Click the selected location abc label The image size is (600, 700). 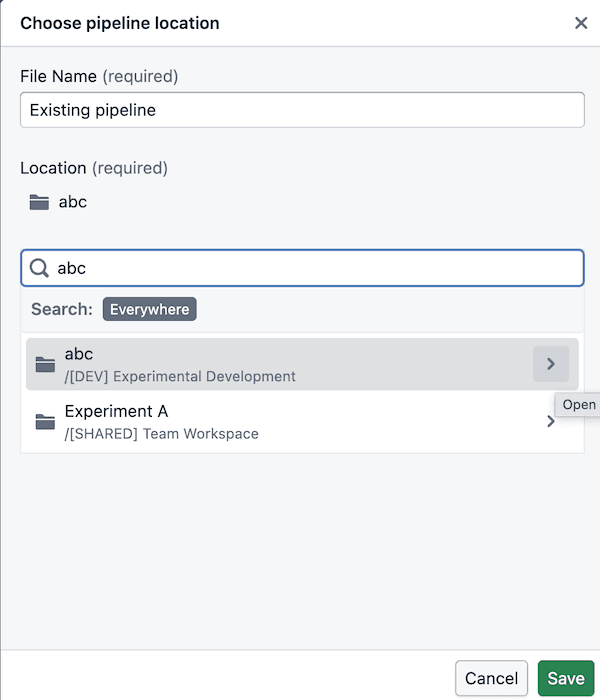point(73,202)
